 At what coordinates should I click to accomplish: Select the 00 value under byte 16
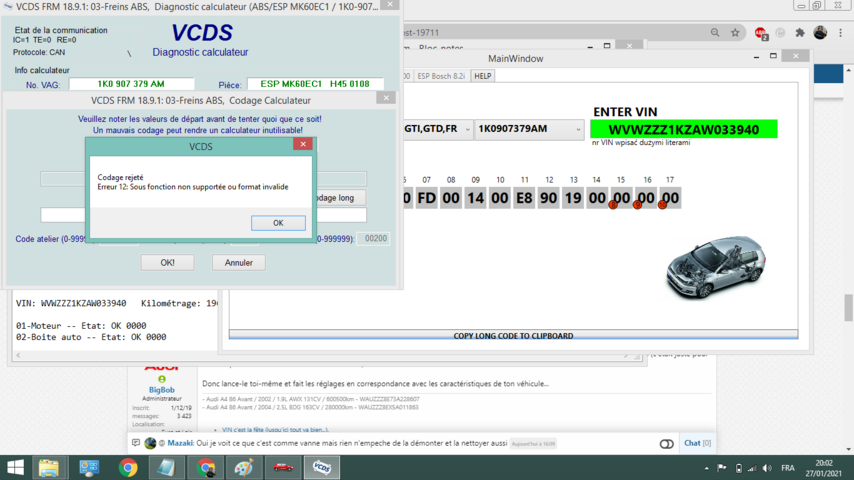point(646,198)
